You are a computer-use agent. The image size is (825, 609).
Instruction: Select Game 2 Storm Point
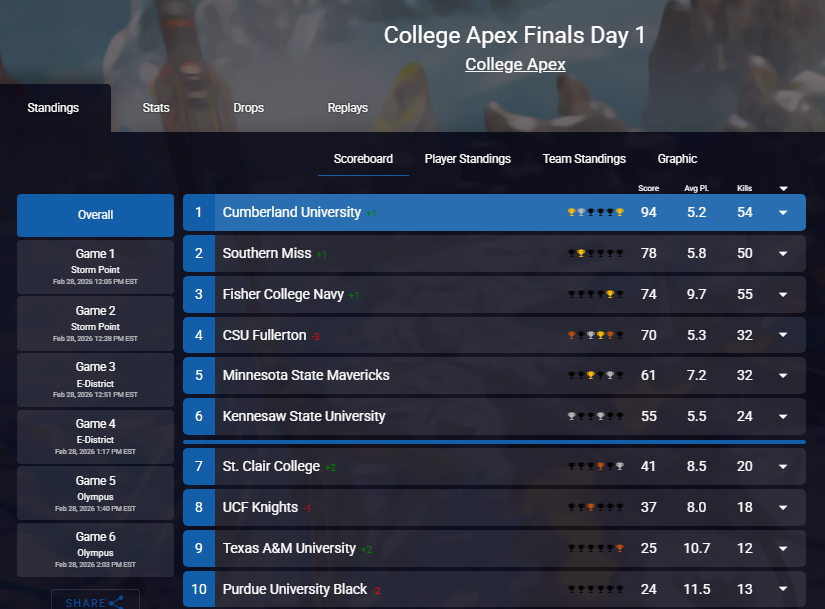[95, 324]
